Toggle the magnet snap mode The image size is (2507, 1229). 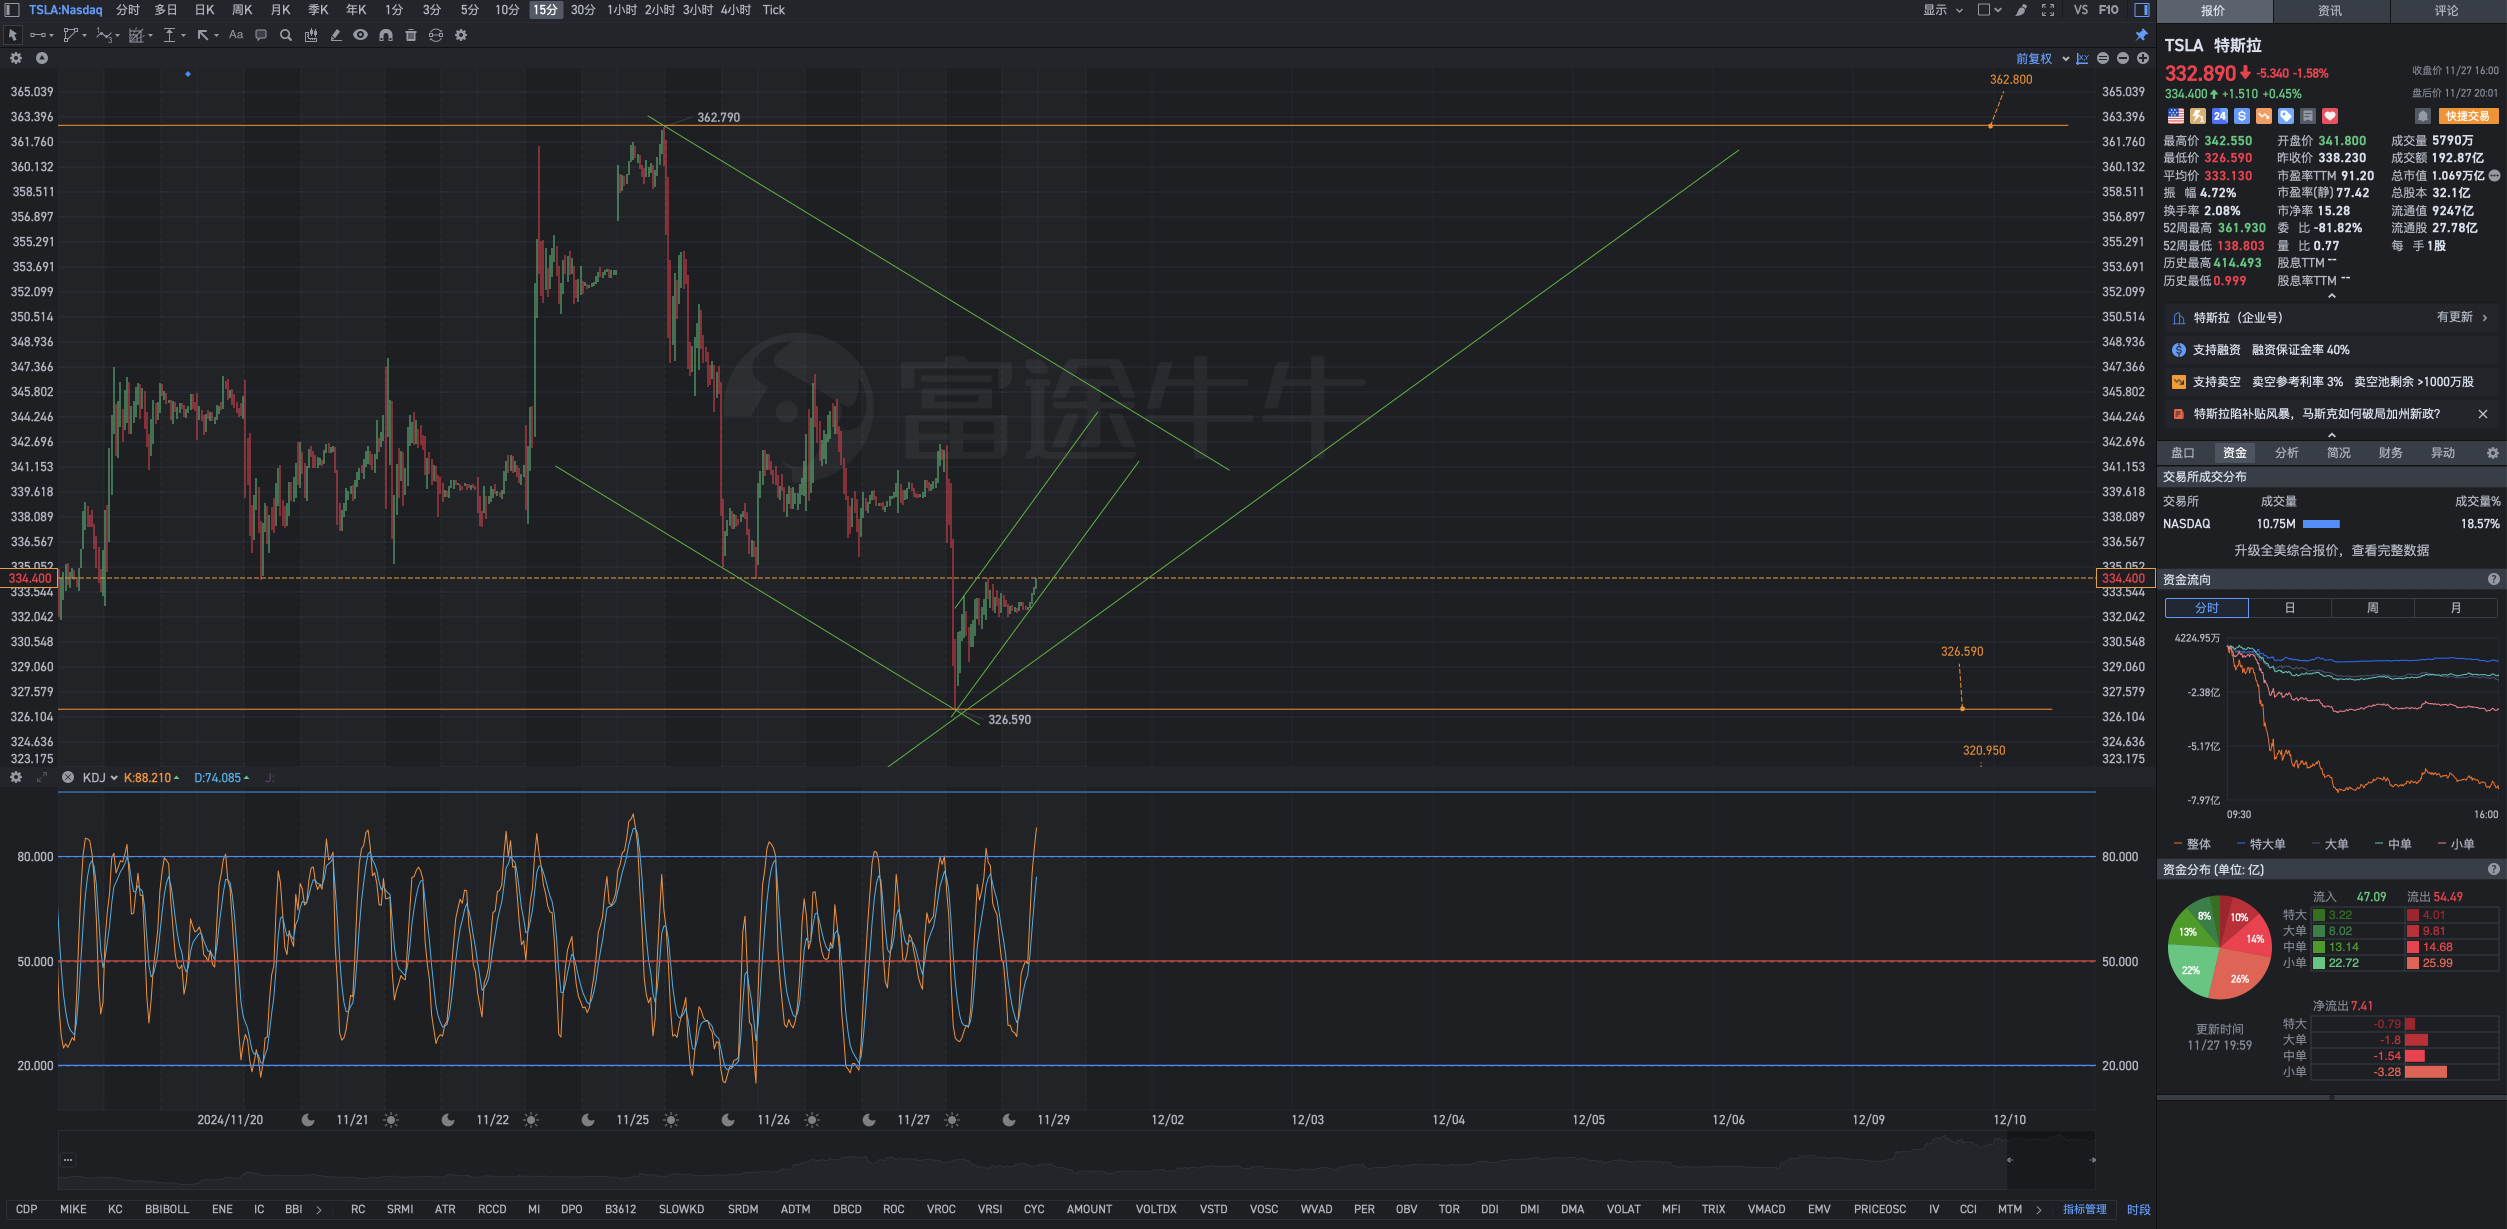pyautogui.click(x=386, y=35)
